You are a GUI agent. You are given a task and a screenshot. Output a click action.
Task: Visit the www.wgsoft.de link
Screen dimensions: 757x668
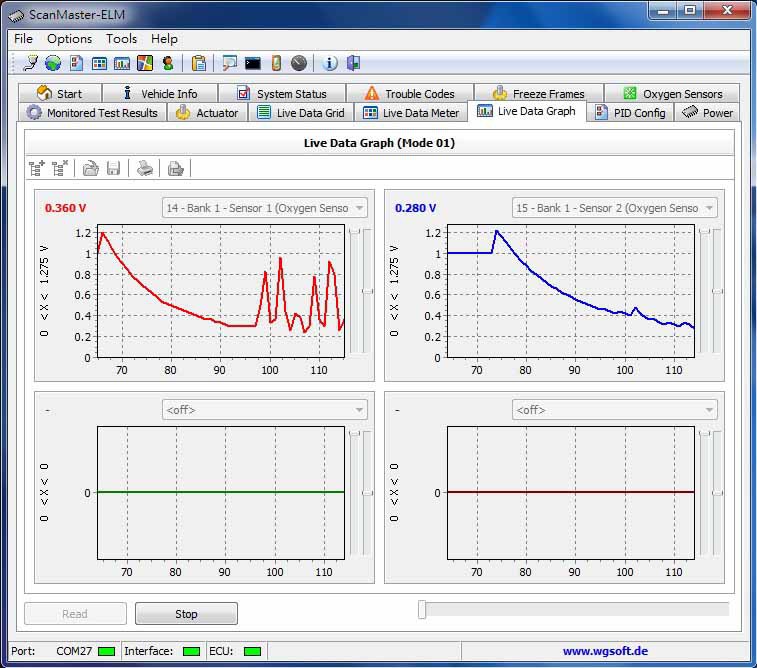point(605,651)
